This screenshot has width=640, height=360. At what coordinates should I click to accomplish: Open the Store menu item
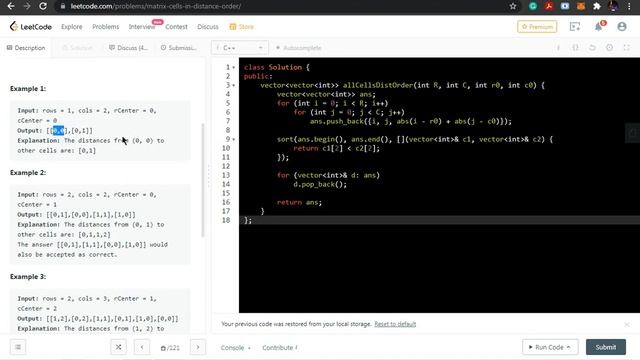coord(242,27)
